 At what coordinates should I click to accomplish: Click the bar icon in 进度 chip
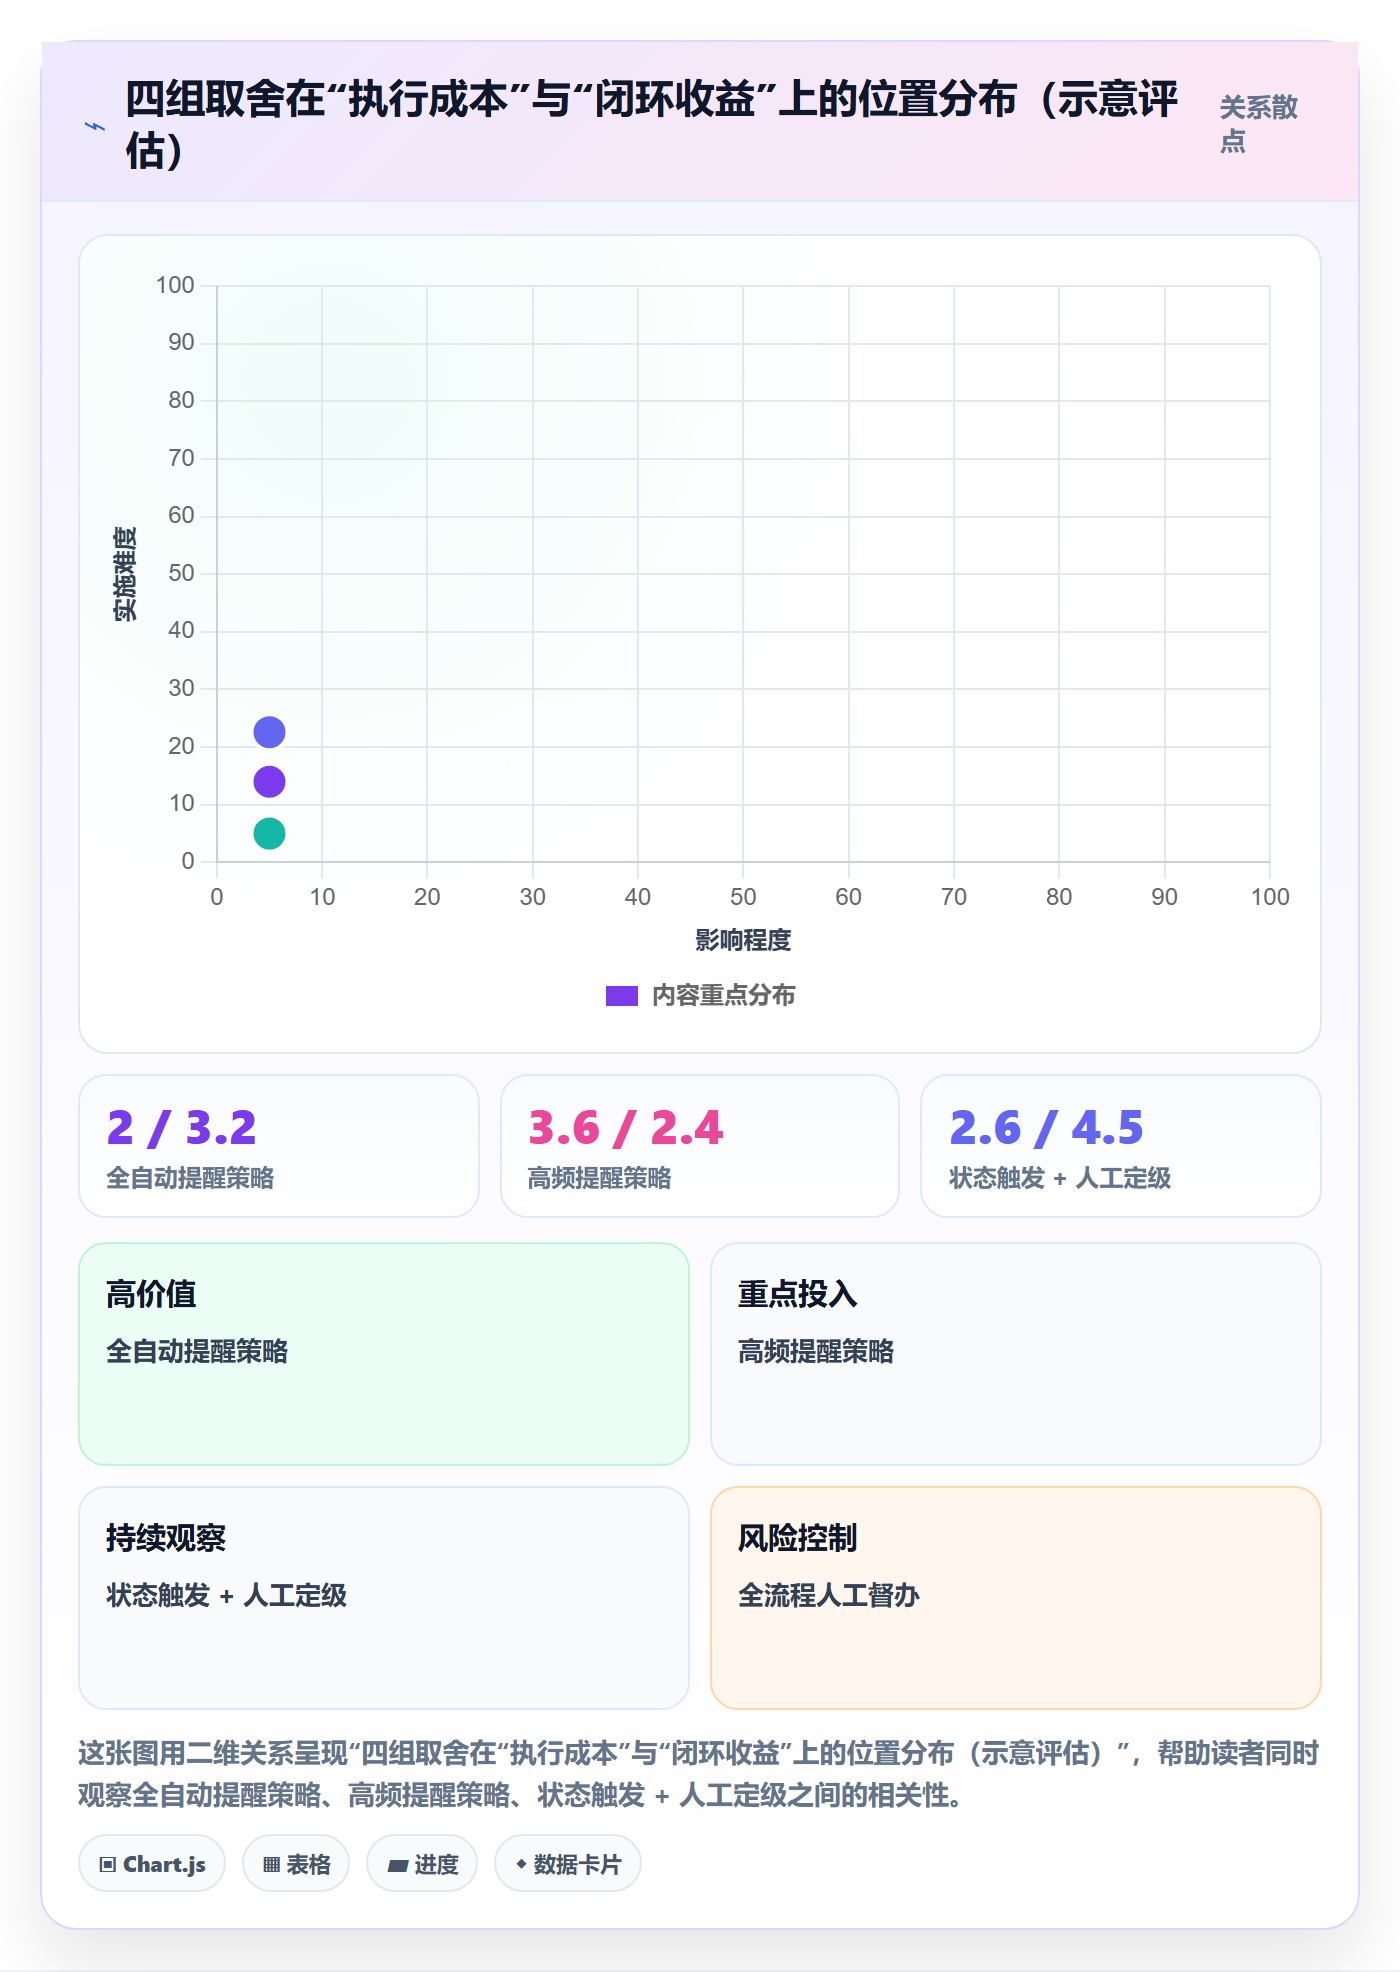(398, 1866)
